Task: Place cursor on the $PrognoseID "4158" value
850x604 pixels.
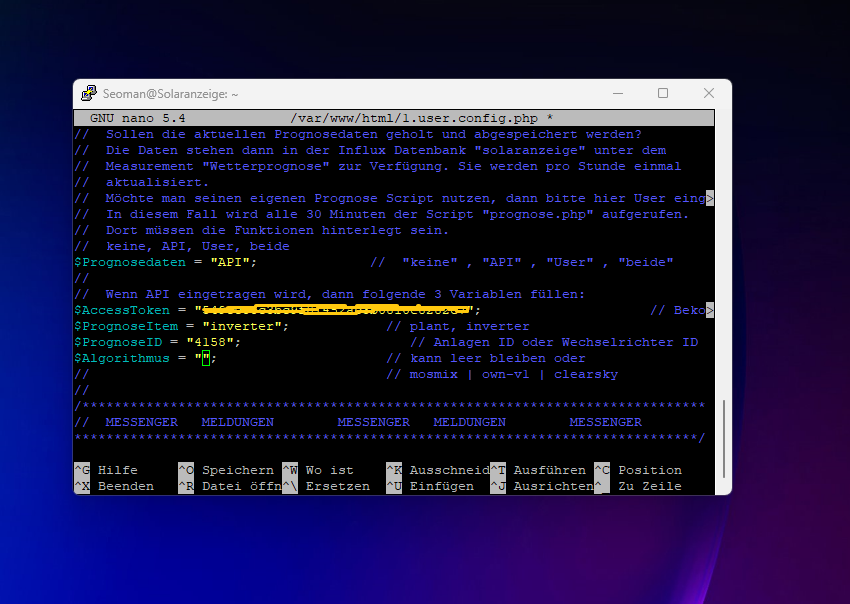Action: point(210,342)
